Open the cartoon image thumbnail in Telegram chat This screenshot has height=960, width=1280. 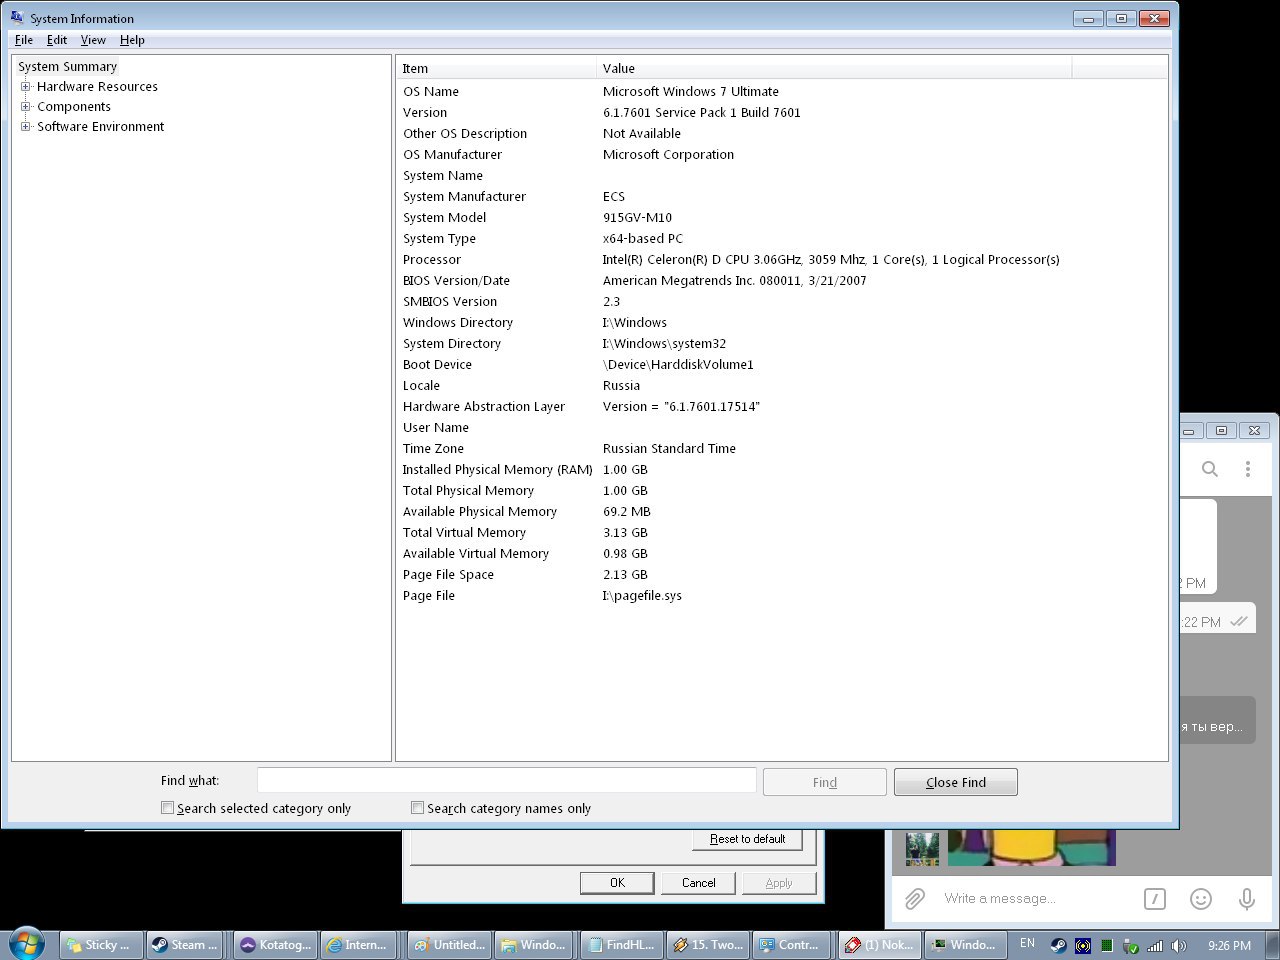(1031, 848)
